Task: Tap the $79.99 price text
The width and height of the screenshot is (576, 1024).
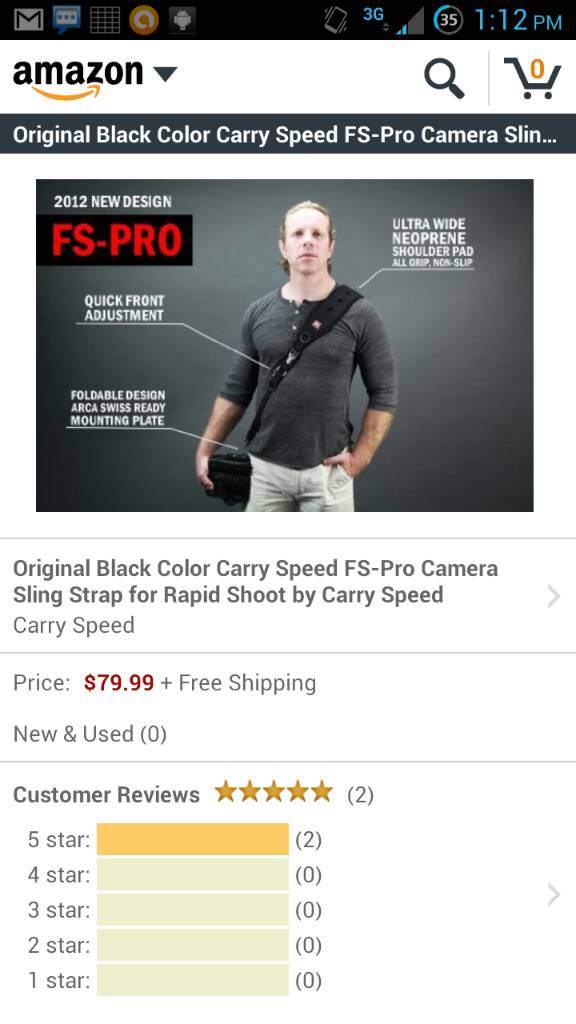Action: pyautogui.click(x=119, y=682)
